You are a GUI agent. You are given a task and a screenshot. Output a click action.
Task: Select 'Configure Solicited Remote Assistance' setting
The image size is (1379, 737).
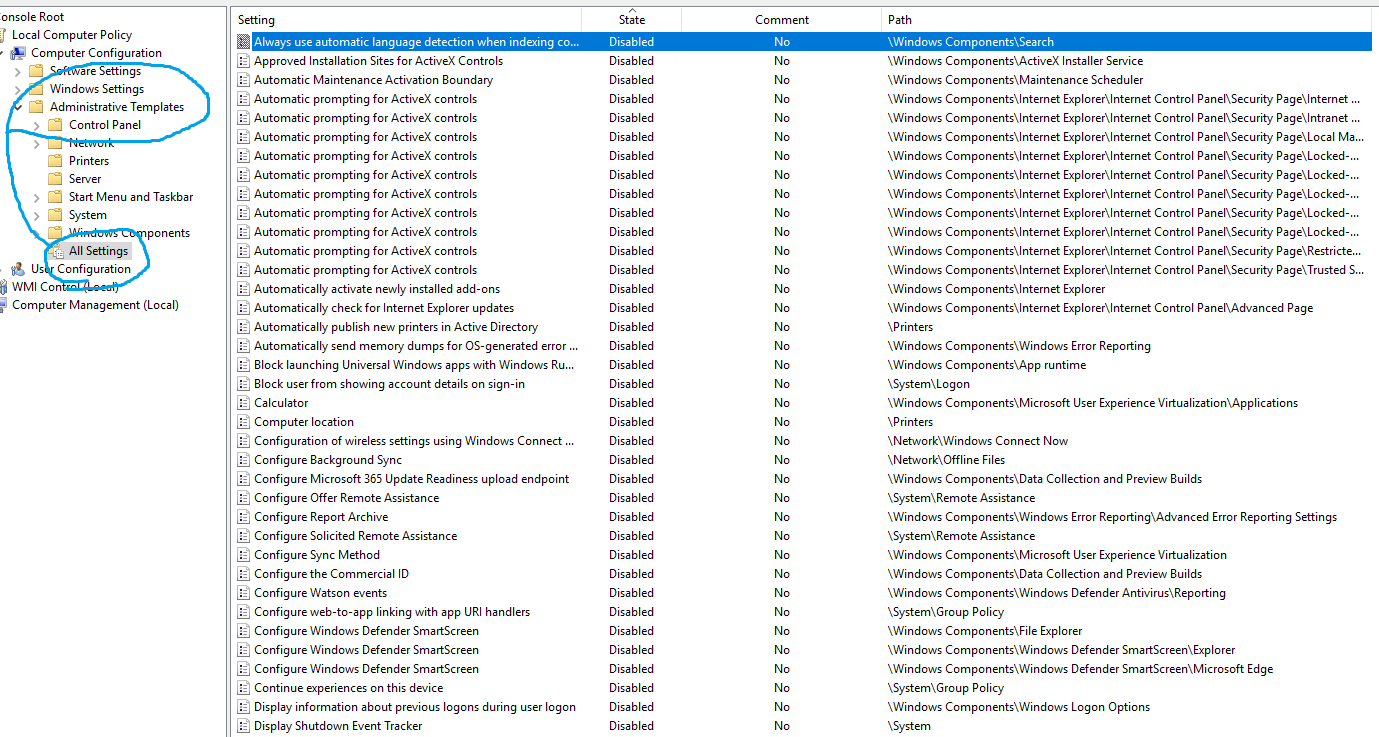355,536
